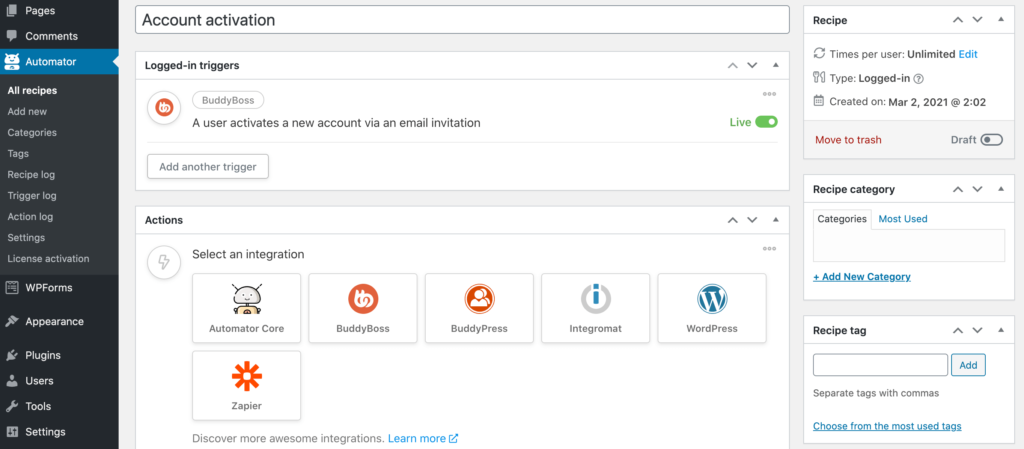
Task: Move Recipe tag panel up
Action: [958, 331]
